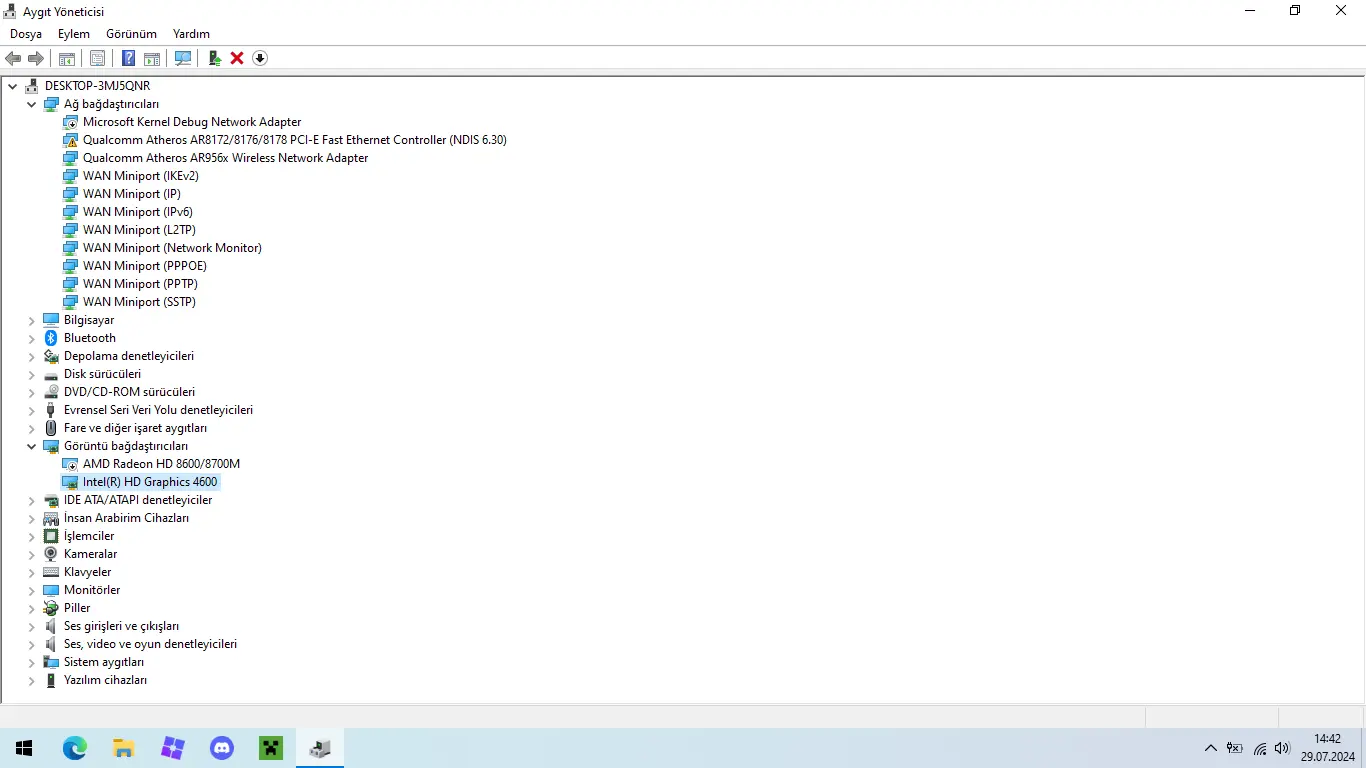Select WAN Miniport (PPPOE)
This screenshot has width=1366, height=768.
click(x=145, y=266)
